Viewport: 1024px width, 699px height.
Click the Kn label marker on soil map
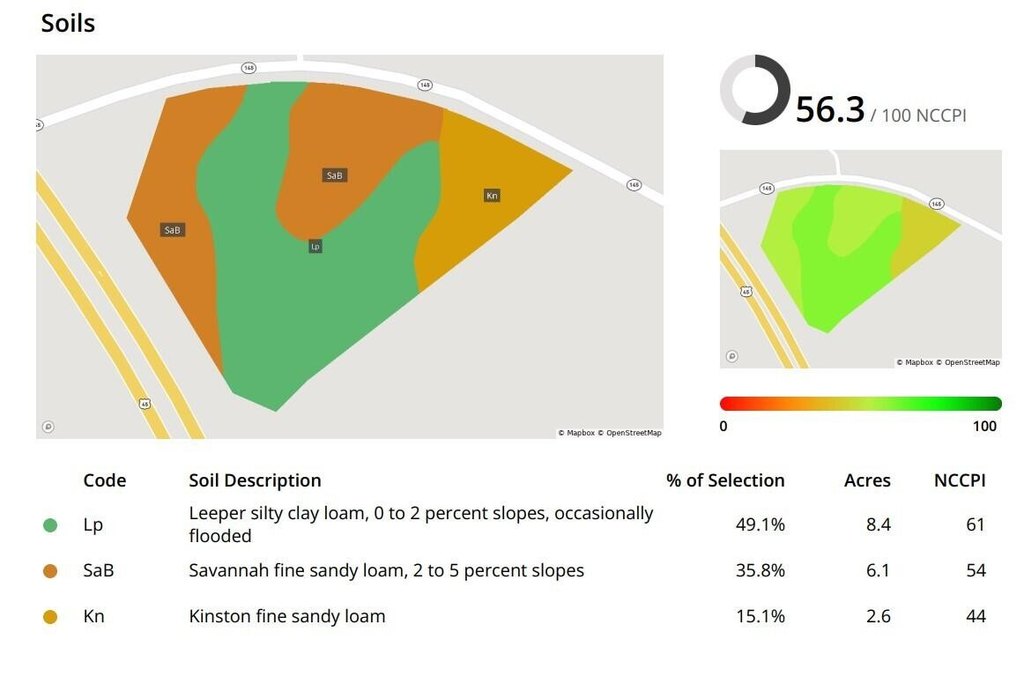(x=492, y=195)
